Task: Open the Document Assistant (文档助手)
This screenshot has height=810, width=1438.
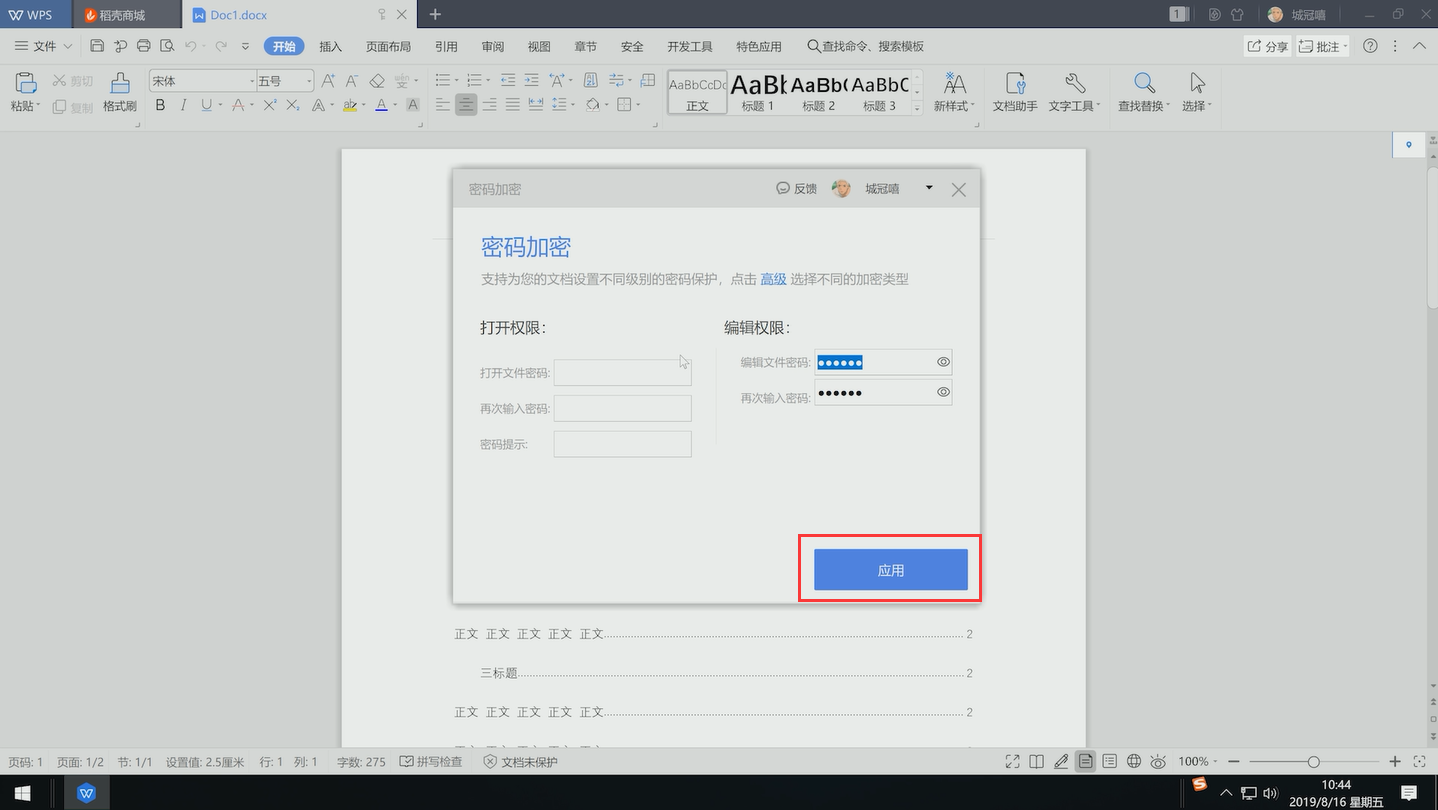Action: 1015,92
